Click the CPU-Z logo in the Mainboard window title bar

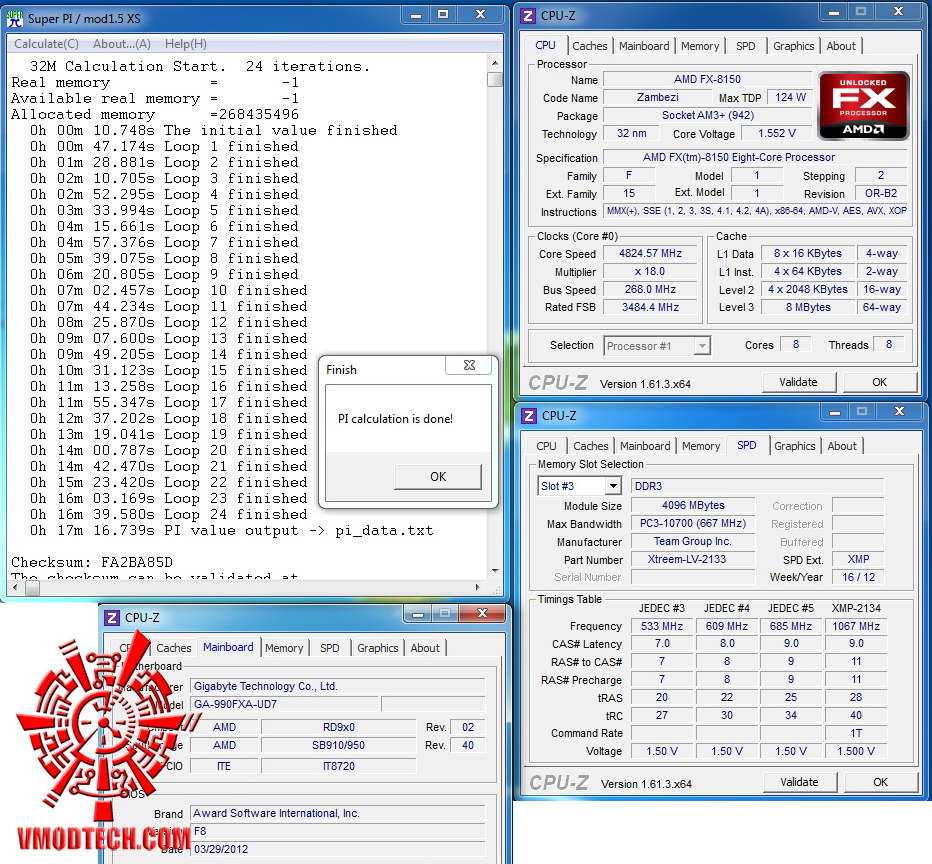pos(112,618)
